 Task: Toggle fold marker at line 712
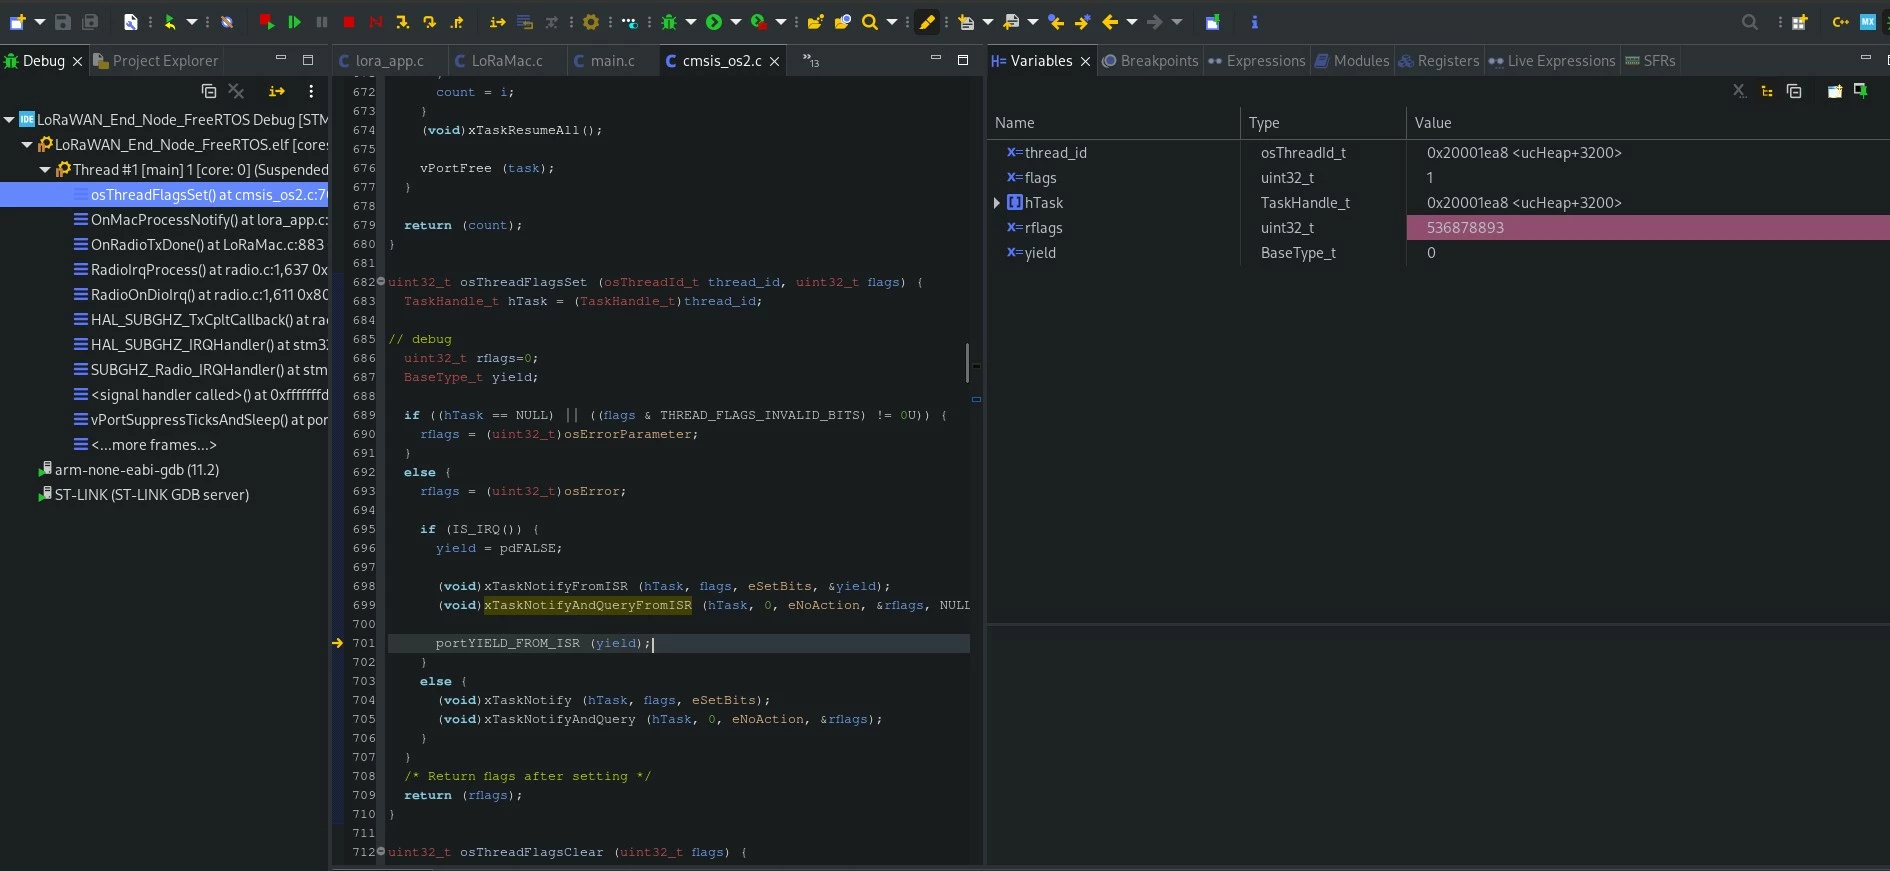(x=380, y=852)
